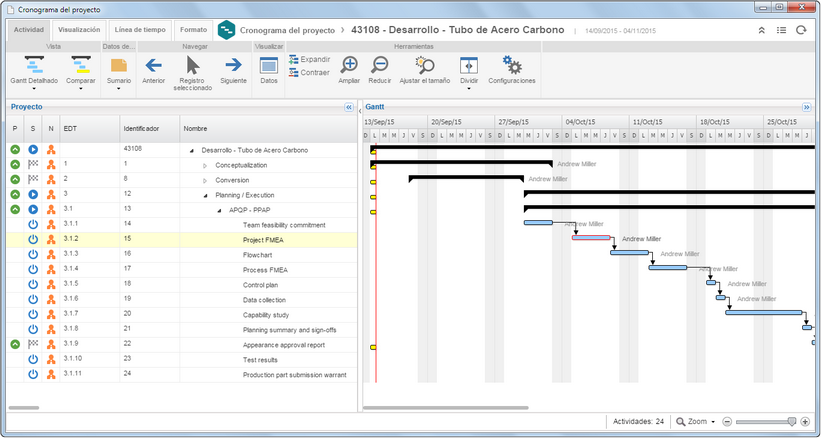The height and width of the screenshot is (438, 821).
Task: Collapse the Proyecto panel with double-arrow
Action: [349, 107]
